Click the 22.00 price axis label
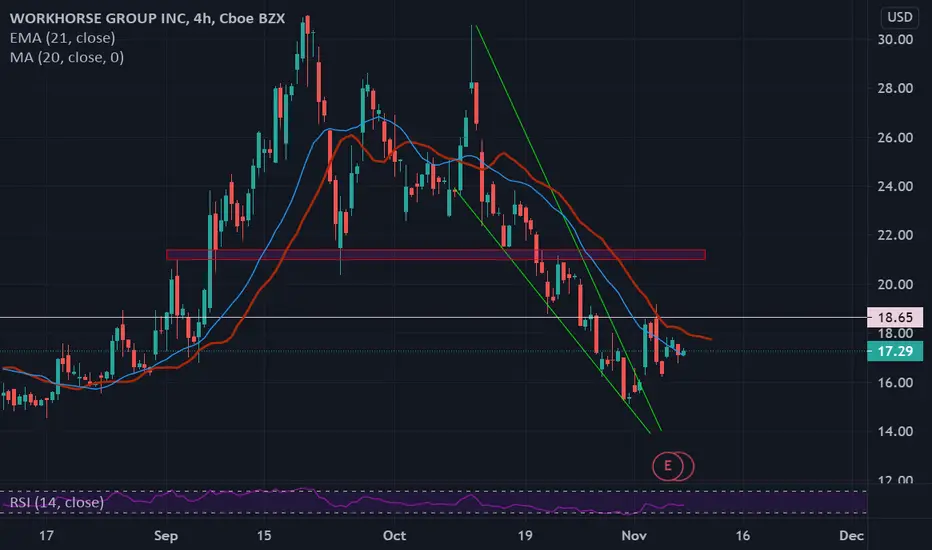Viewport: 932px width, 550px height. coord(895,235)
